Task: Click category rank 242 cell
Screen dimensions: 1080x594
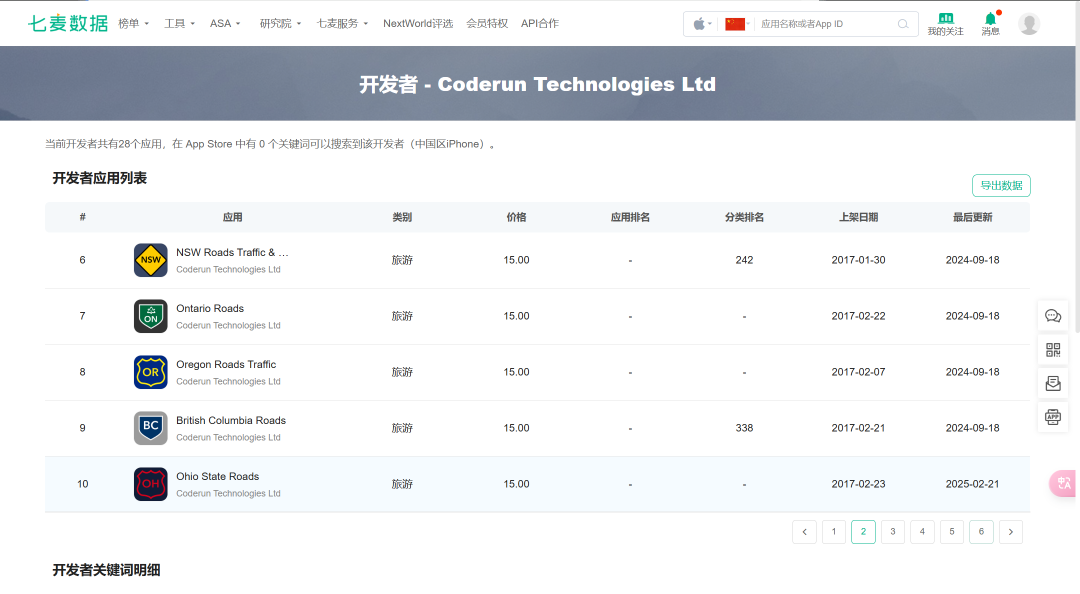Action: coord(744,260)
